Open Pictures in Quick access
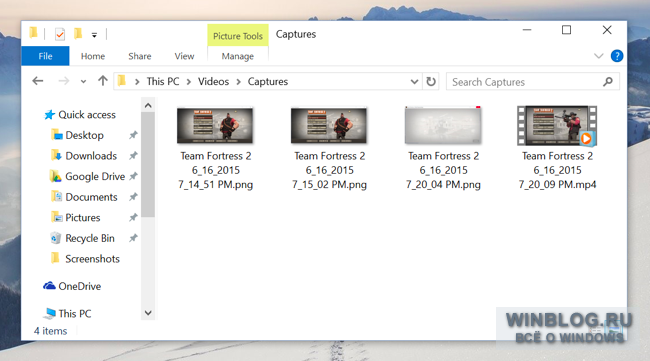 tap(82, 218)
